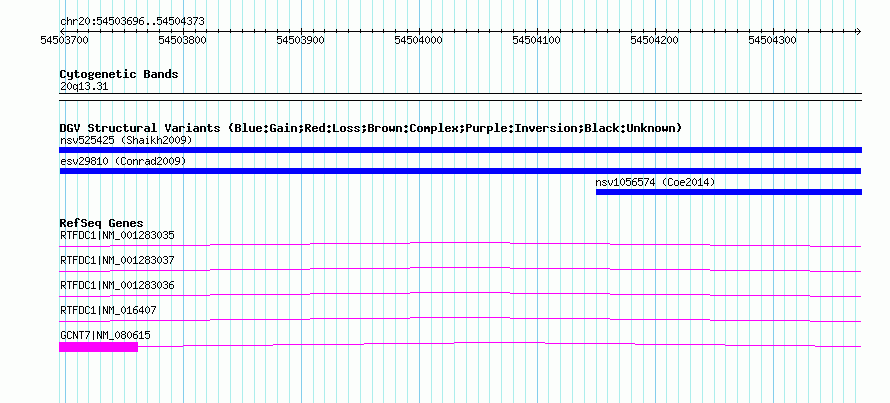Select the 20q13.31 band label

click(x=84, y=87)
